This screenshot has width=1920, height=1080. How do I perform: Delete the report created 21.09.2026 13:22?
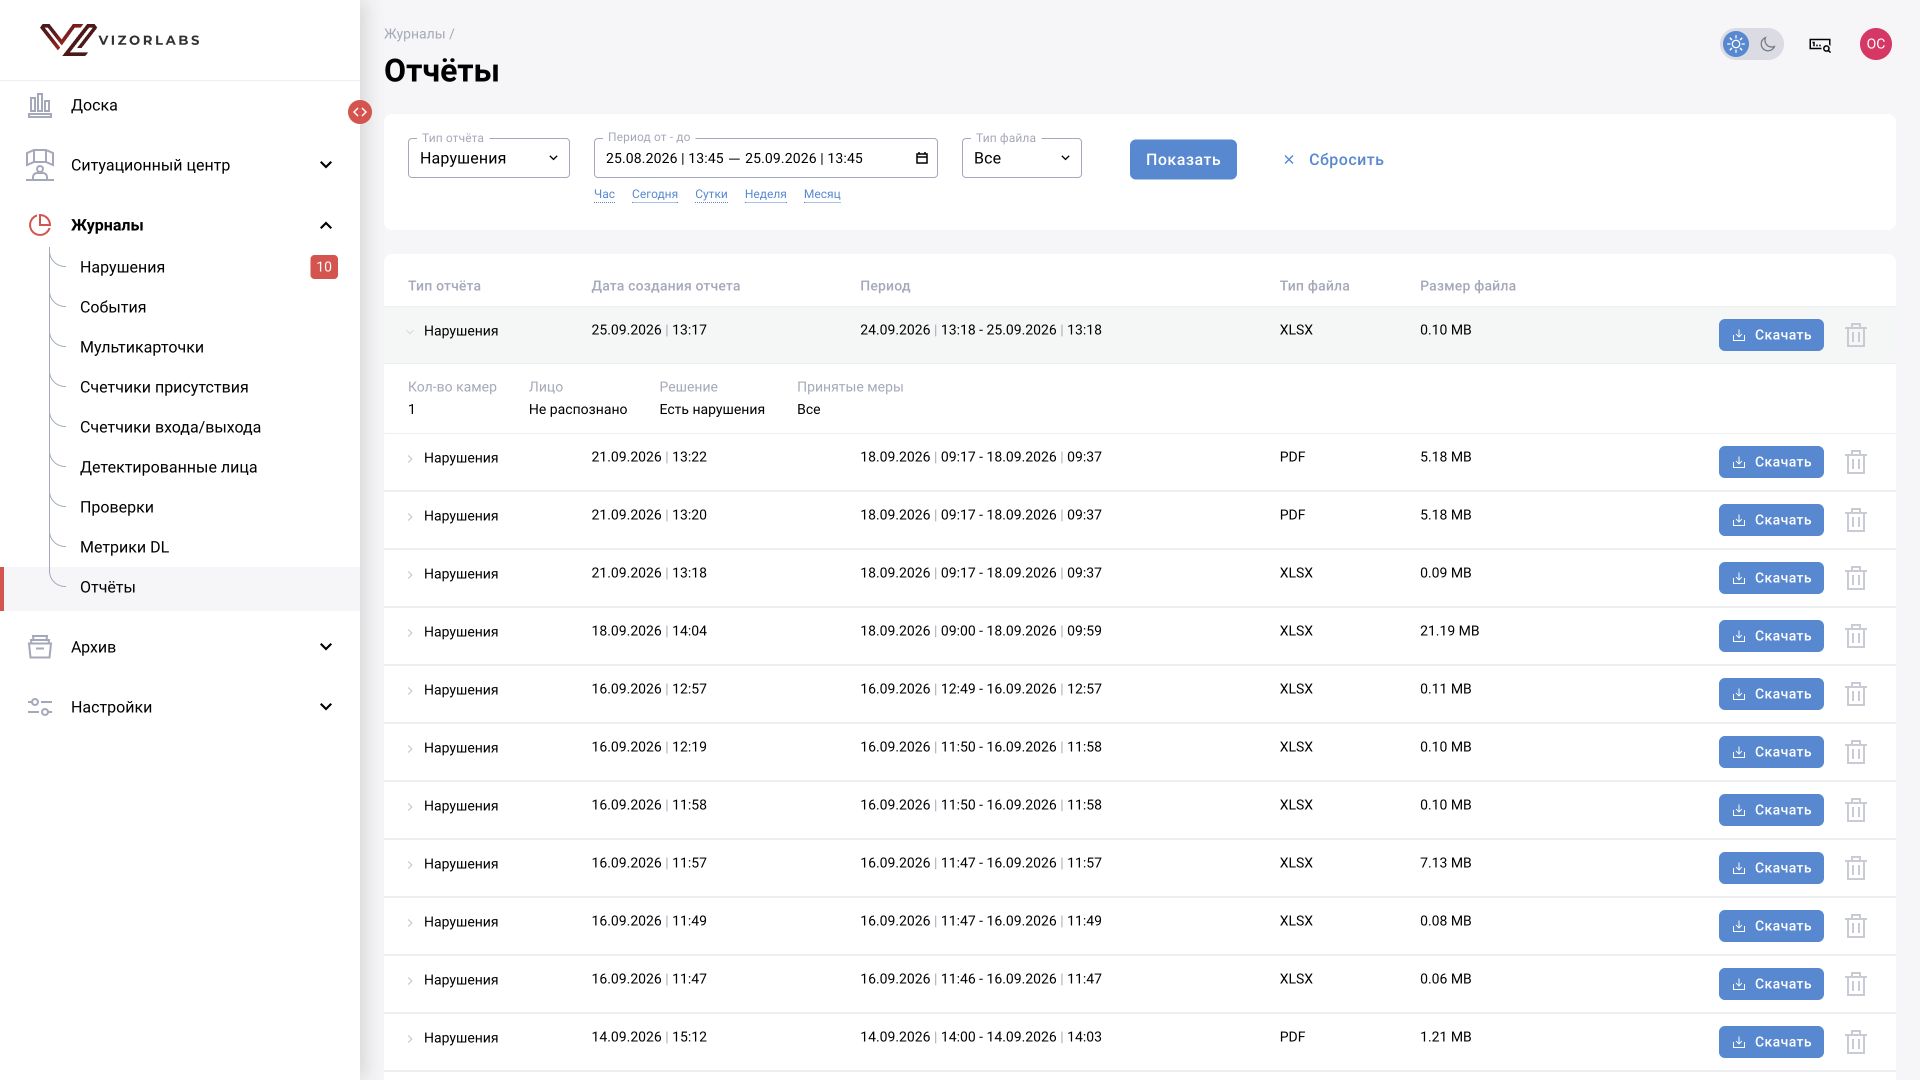(x=1856, y=462)
